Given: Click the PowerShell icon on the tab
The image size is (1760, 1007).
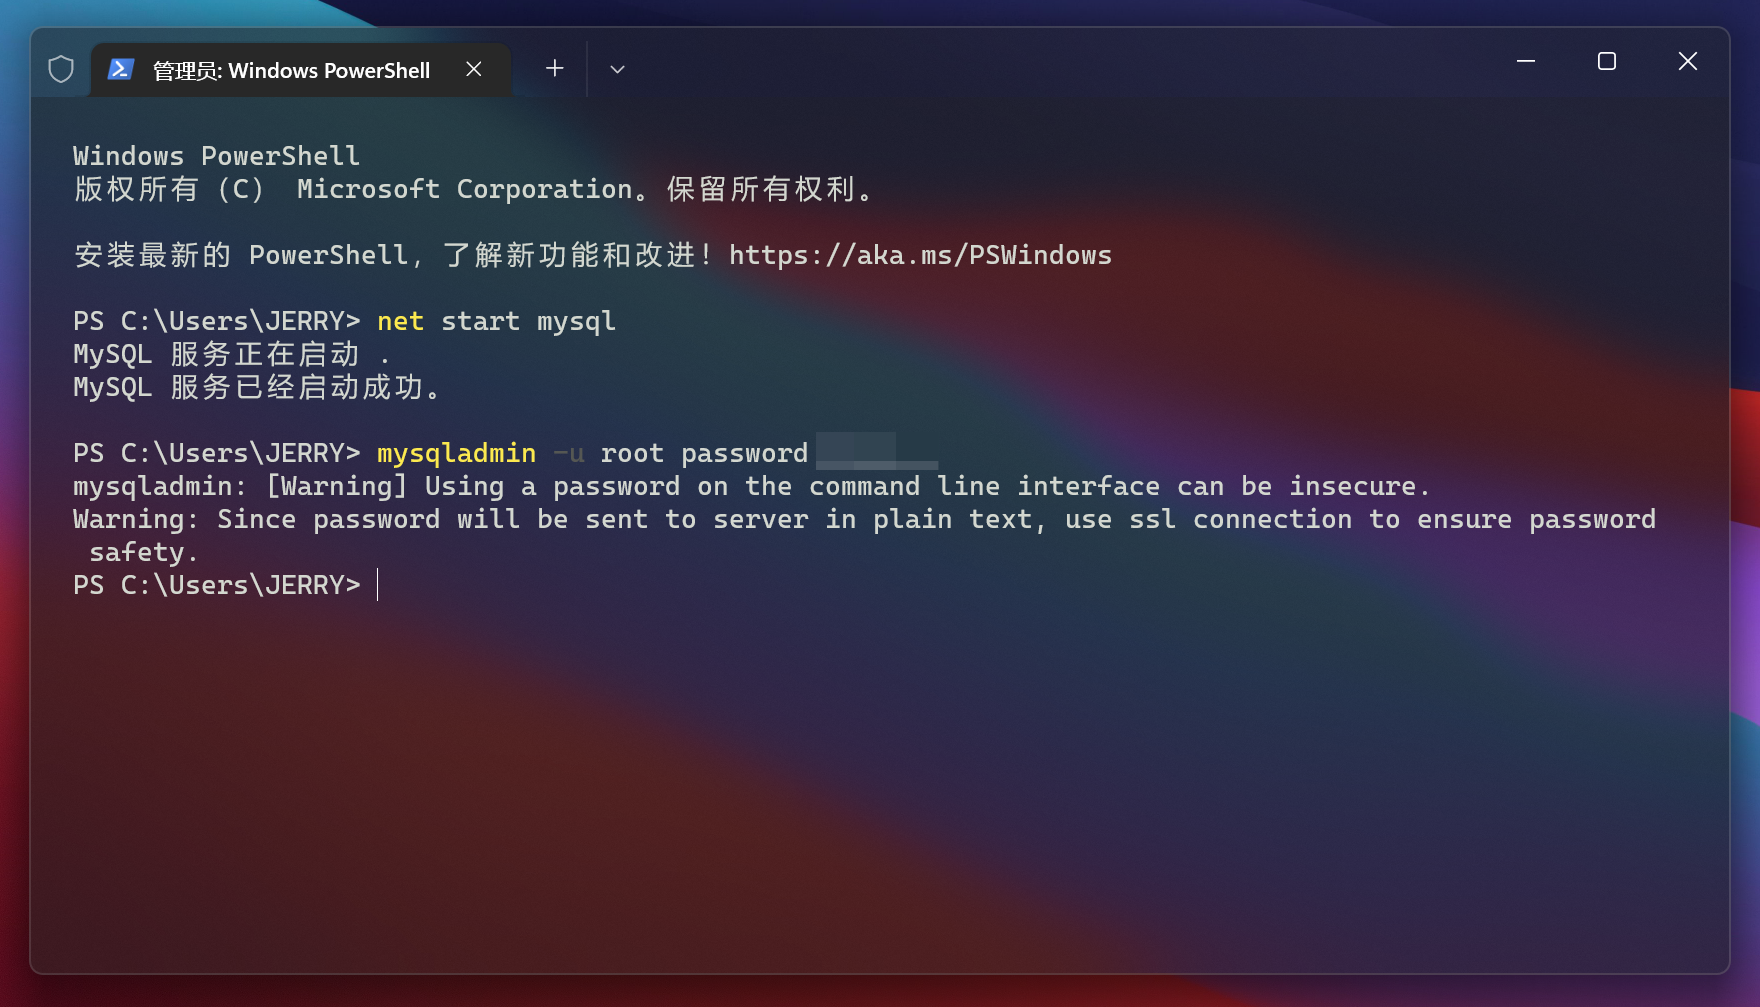Looking at the screenshot, I should [x=121, y=69].
